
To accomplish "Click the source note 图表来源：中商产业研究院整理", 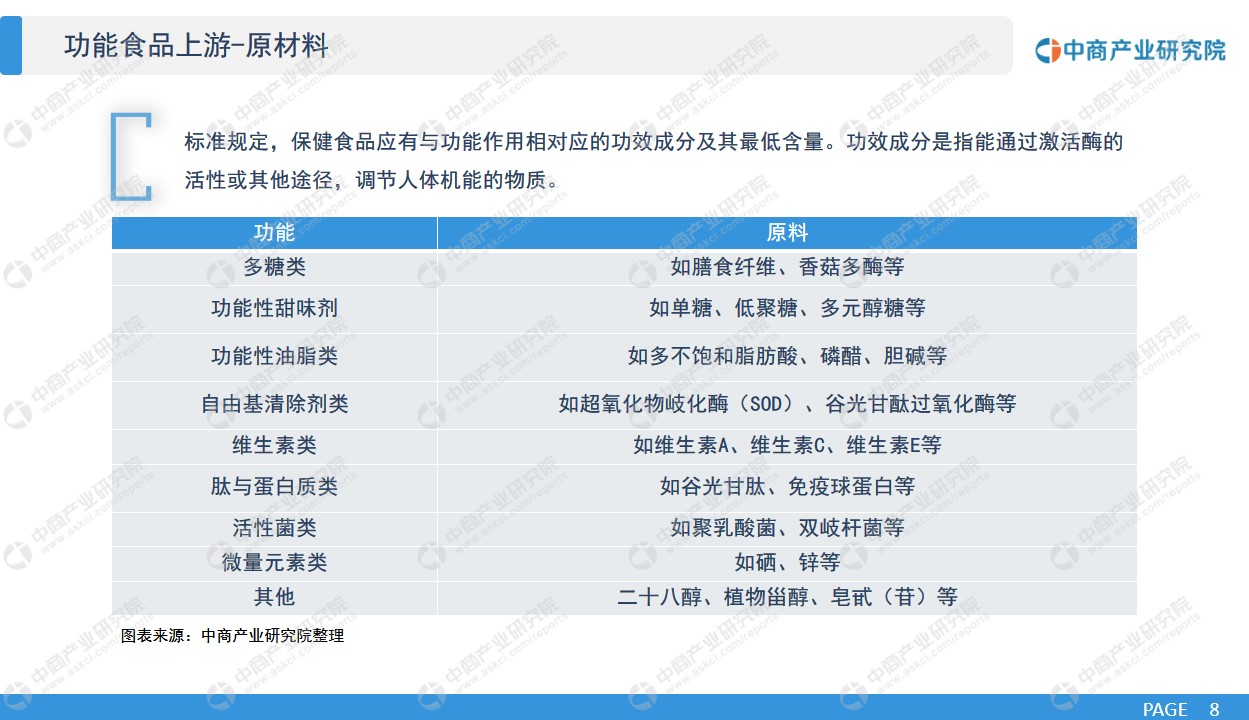I will 232,636.
